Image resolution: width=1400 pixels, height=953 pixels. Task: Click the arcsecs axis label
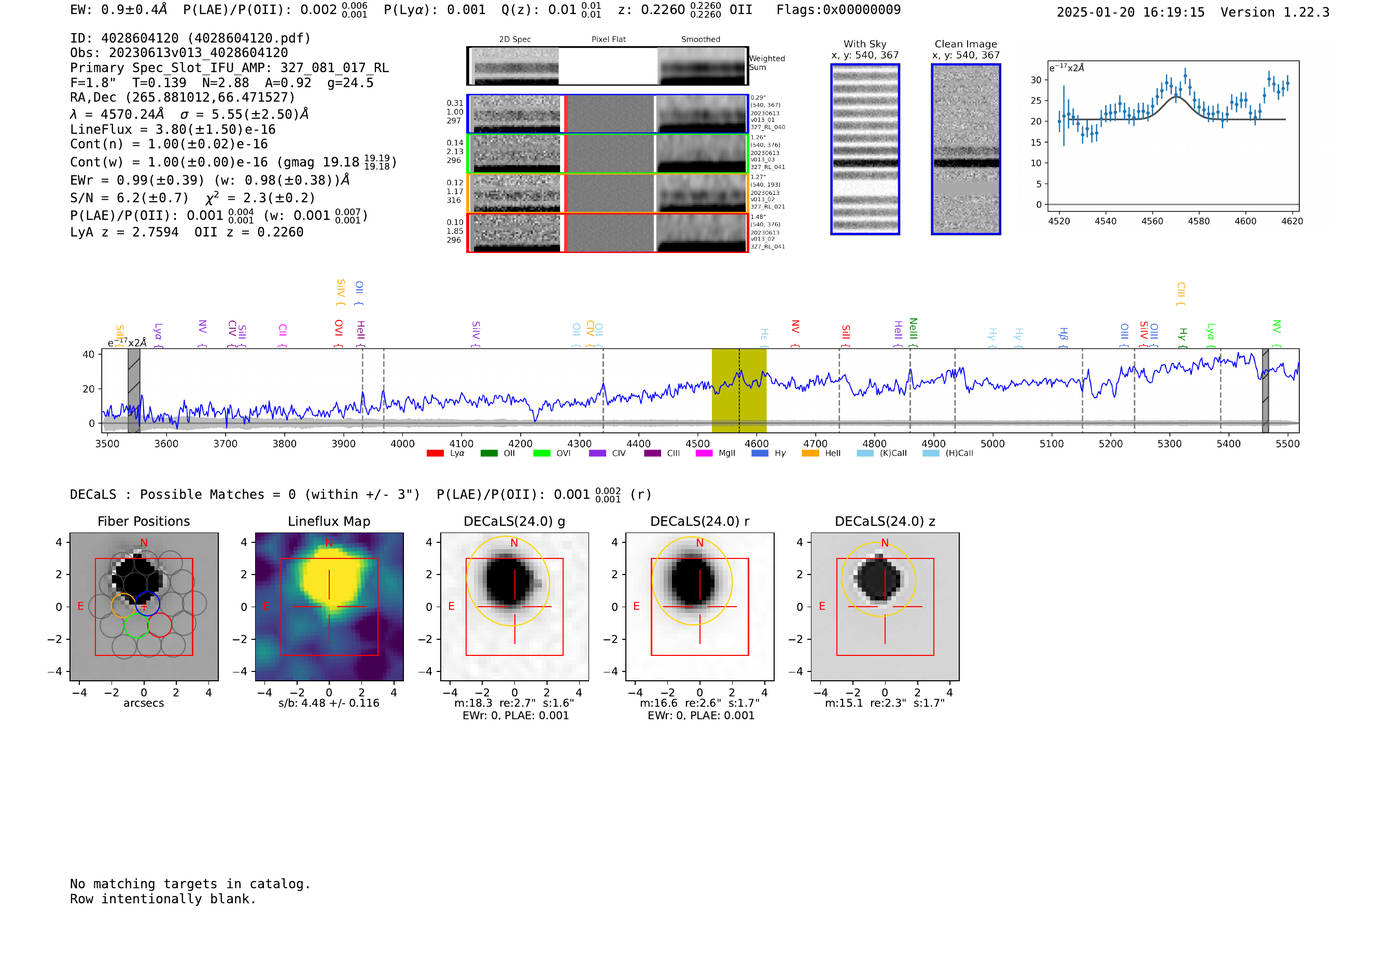[x=144, y=703]
